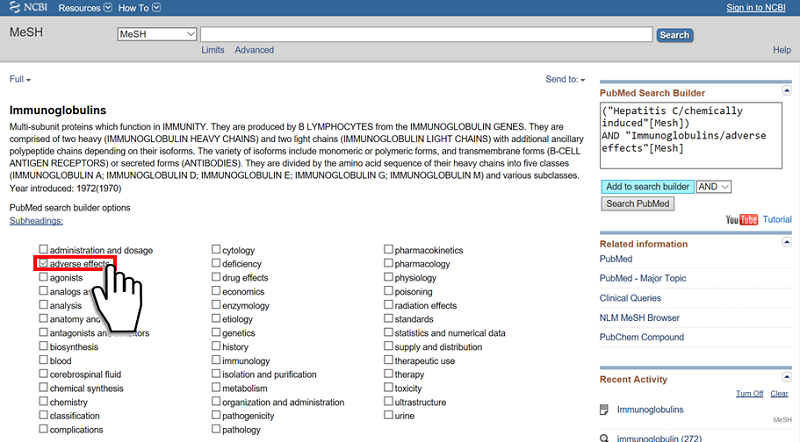Click the Search PubMed button
The width and height of the screenshot is (800, 442).
pyautogui.click(x=638, y=204)
